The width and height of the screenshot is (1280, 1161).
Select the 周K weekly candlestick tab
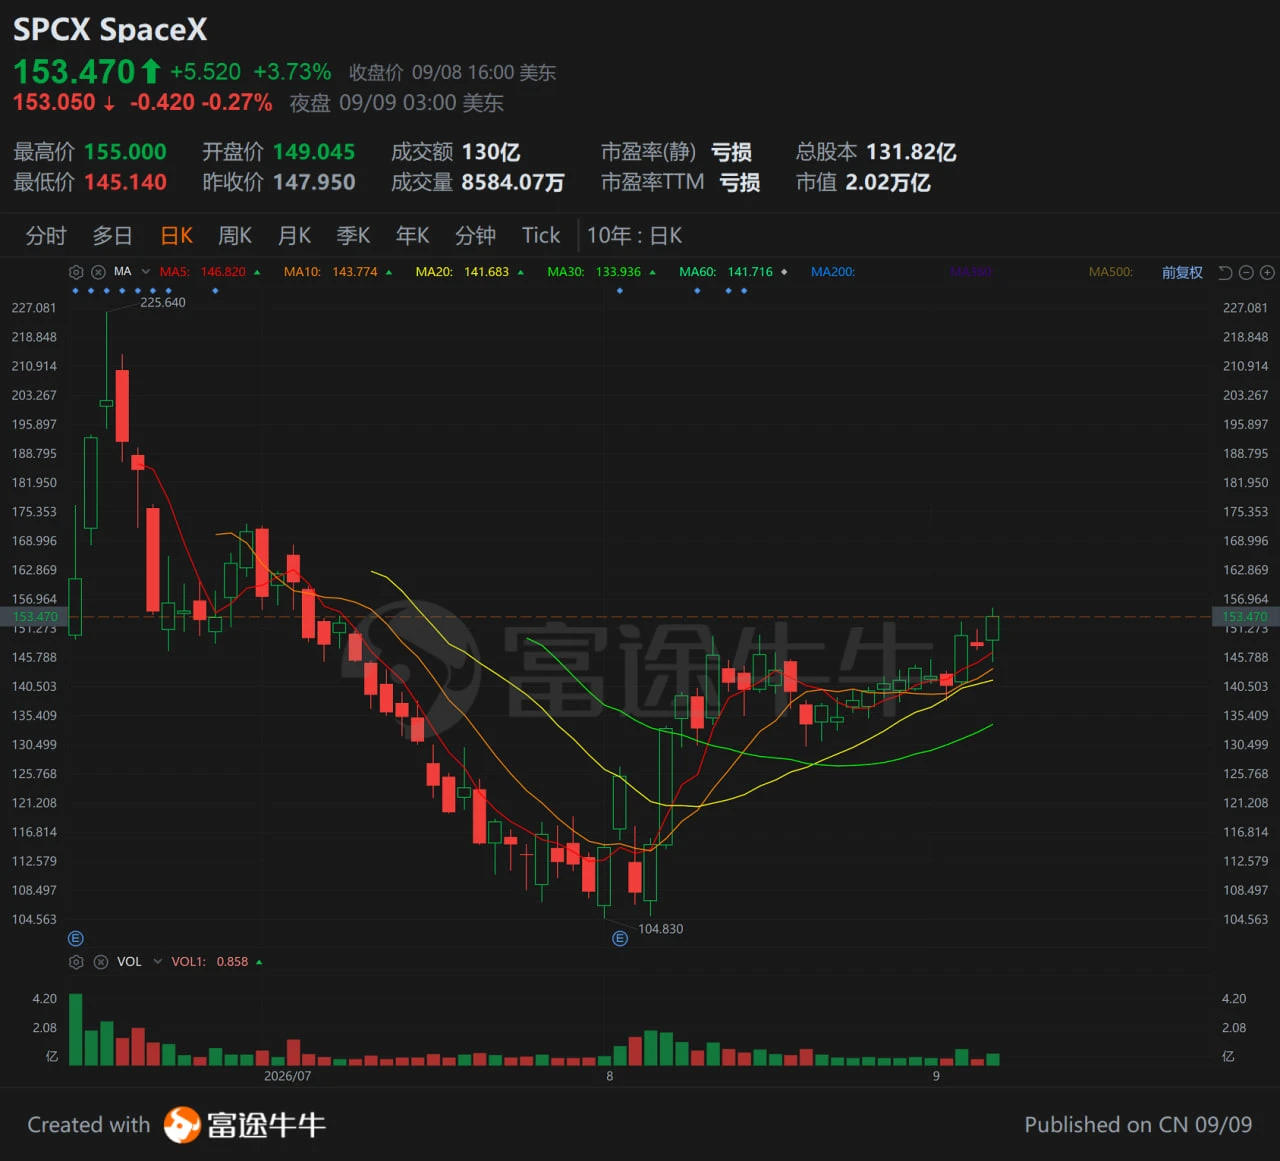235,236
